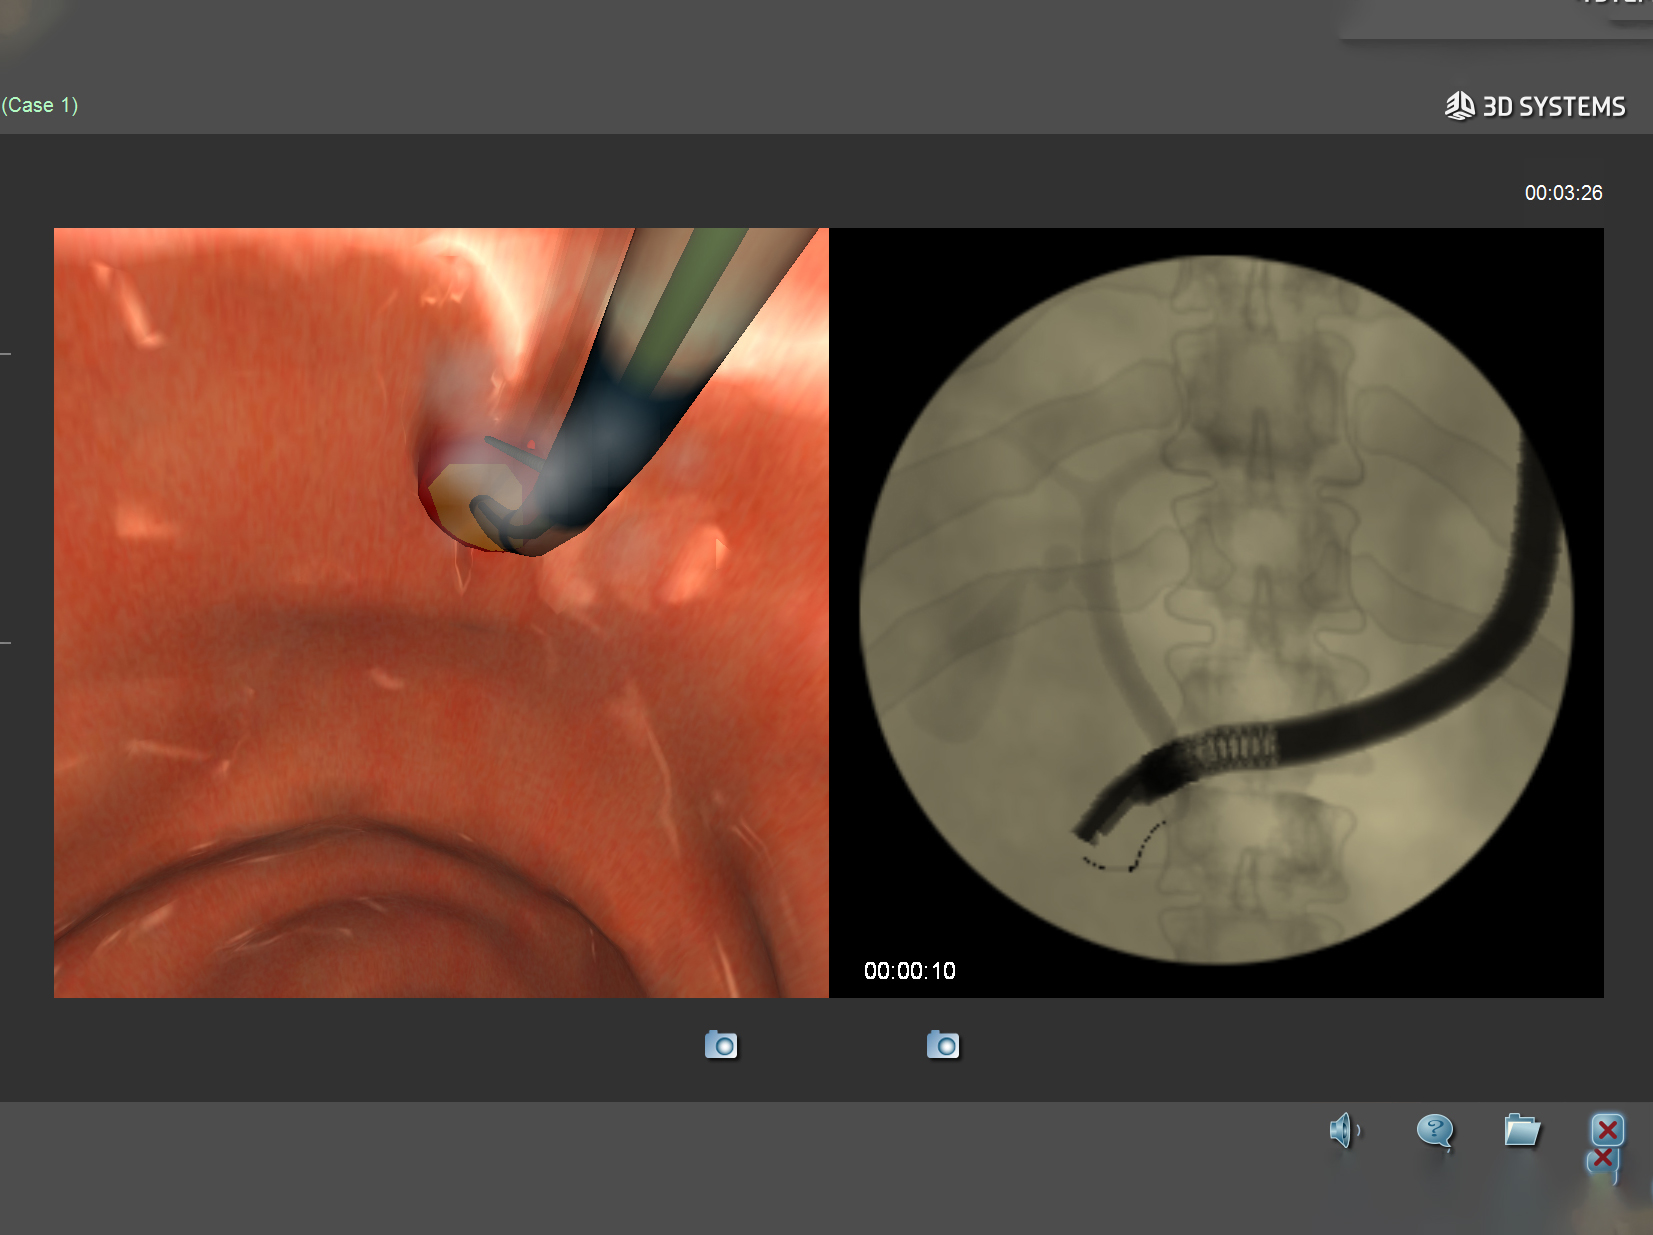The height and width of the screenshot is (1235, 1653).
Task: Click the total session timer 00:03:26
Action: pos(1562,193)
